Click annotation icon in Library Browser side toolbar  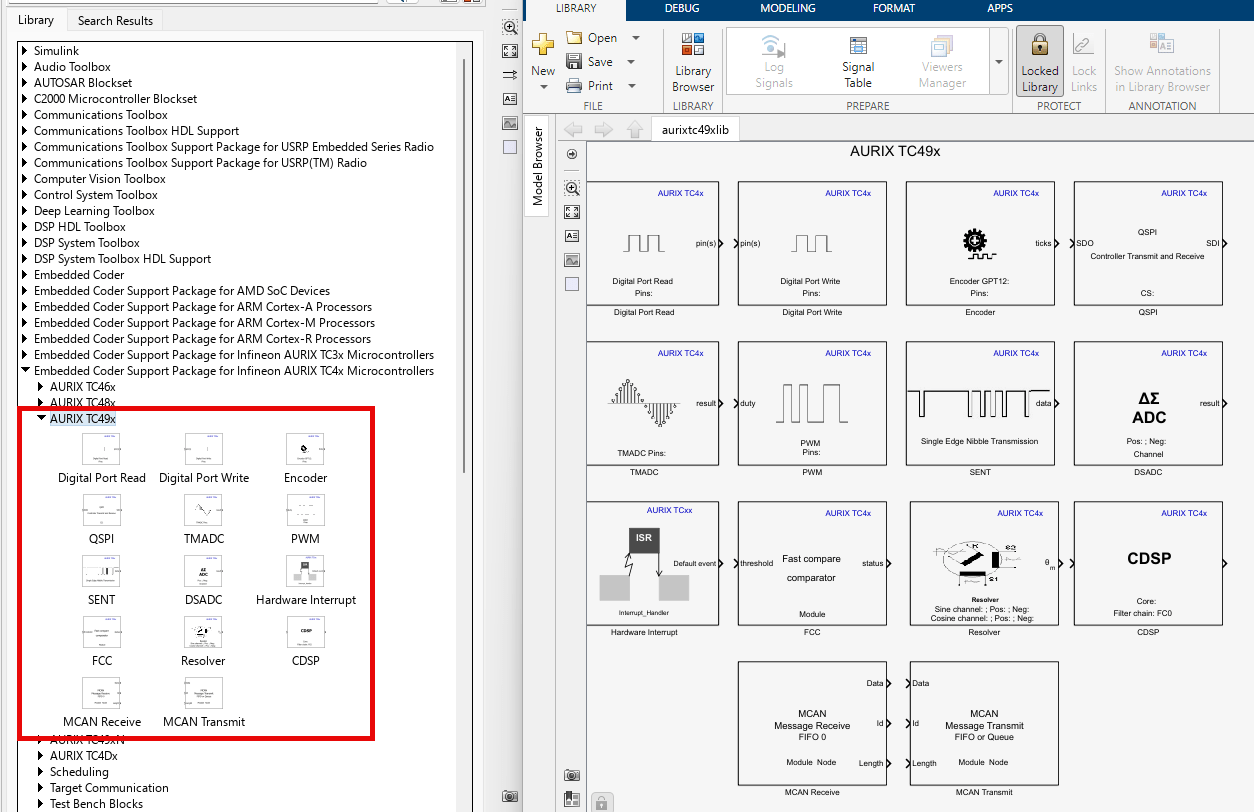point(510,99)
